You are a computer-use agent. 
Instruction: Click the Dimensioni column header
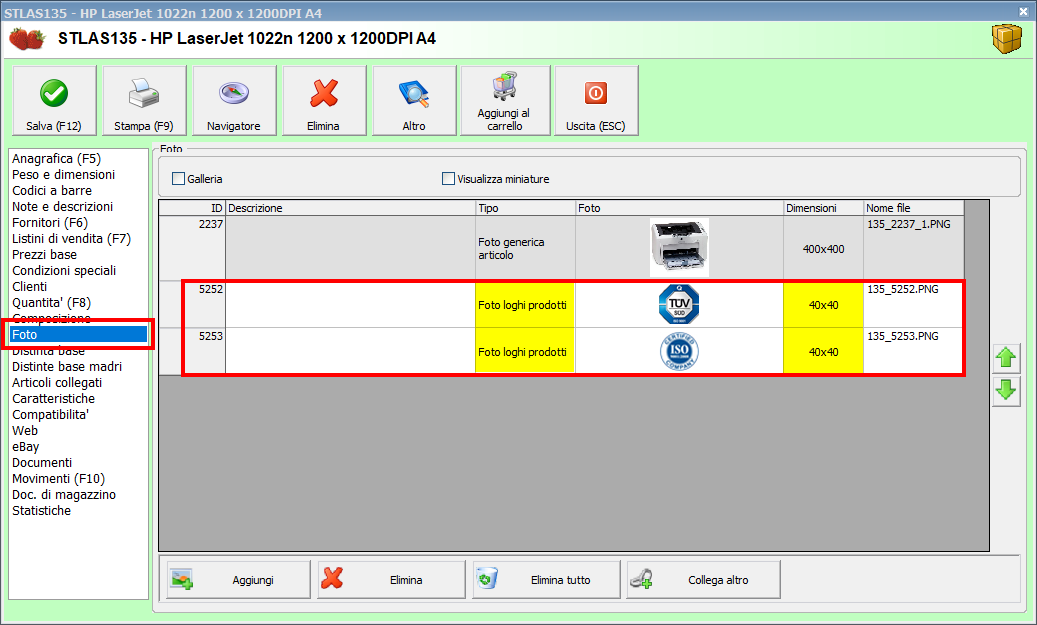pos(823,208)
